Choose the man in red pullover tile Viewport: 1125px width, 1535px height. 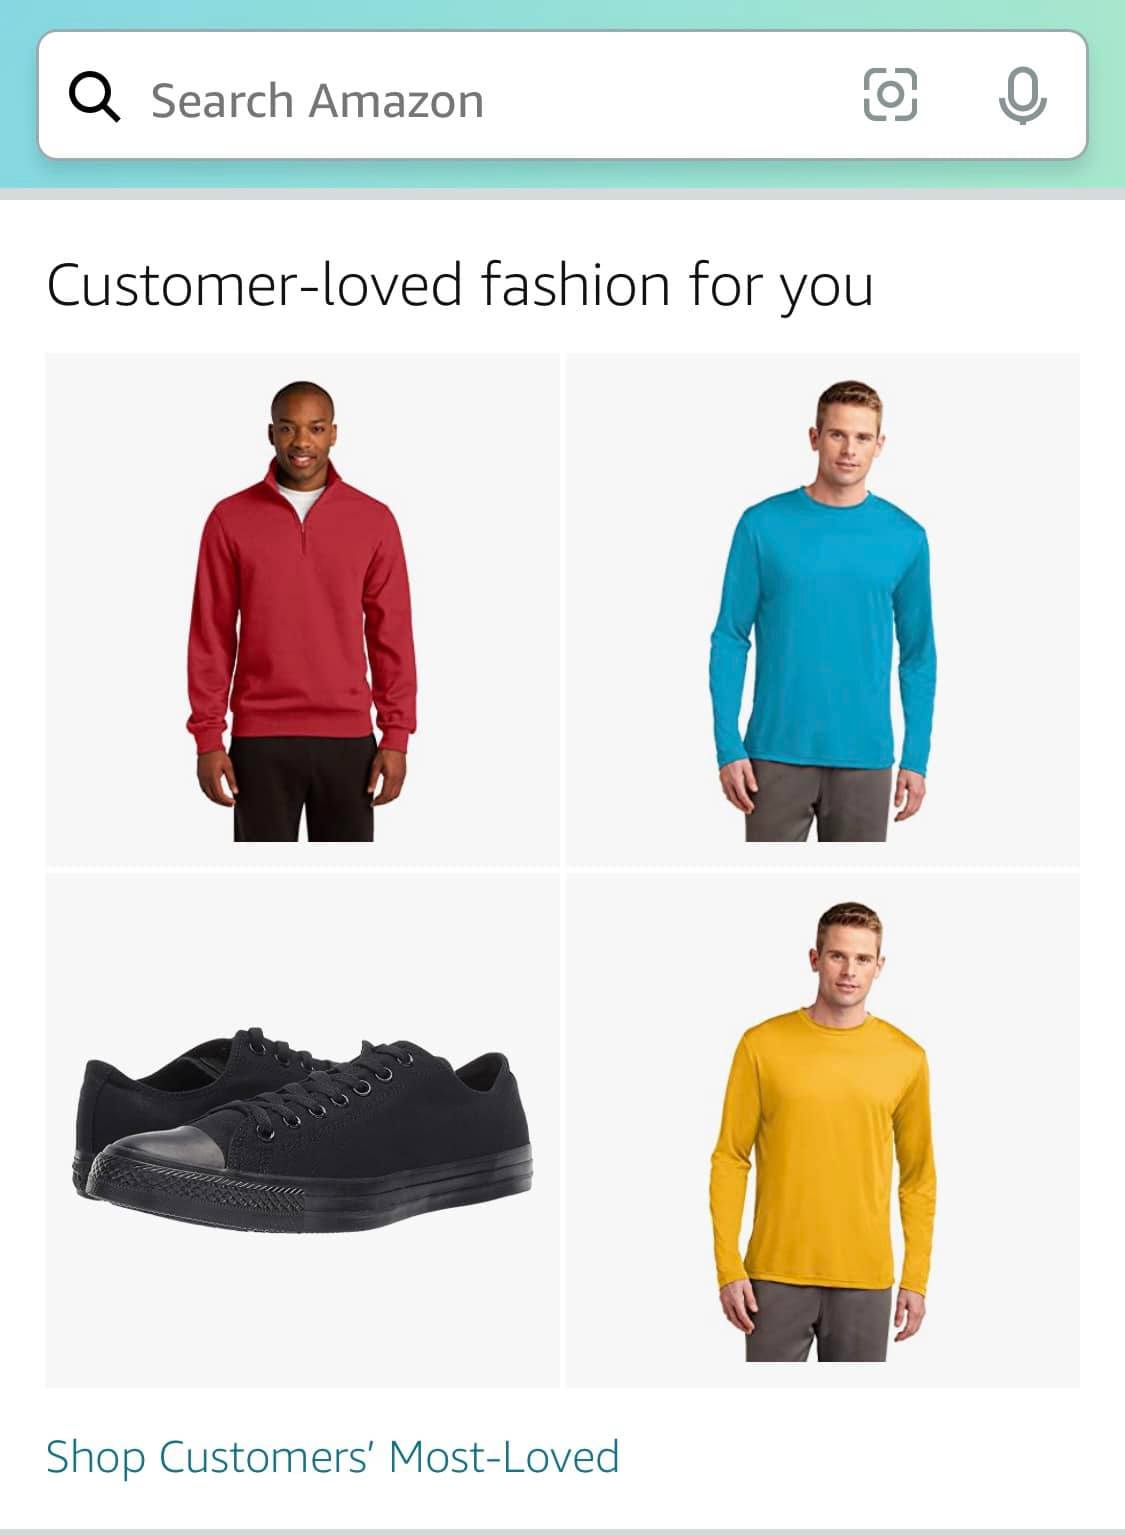[x=302, y=610]
